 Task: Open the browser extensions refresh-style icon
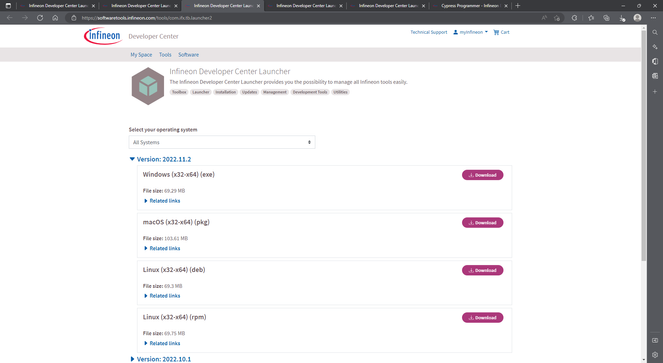(x=574, y=18)
